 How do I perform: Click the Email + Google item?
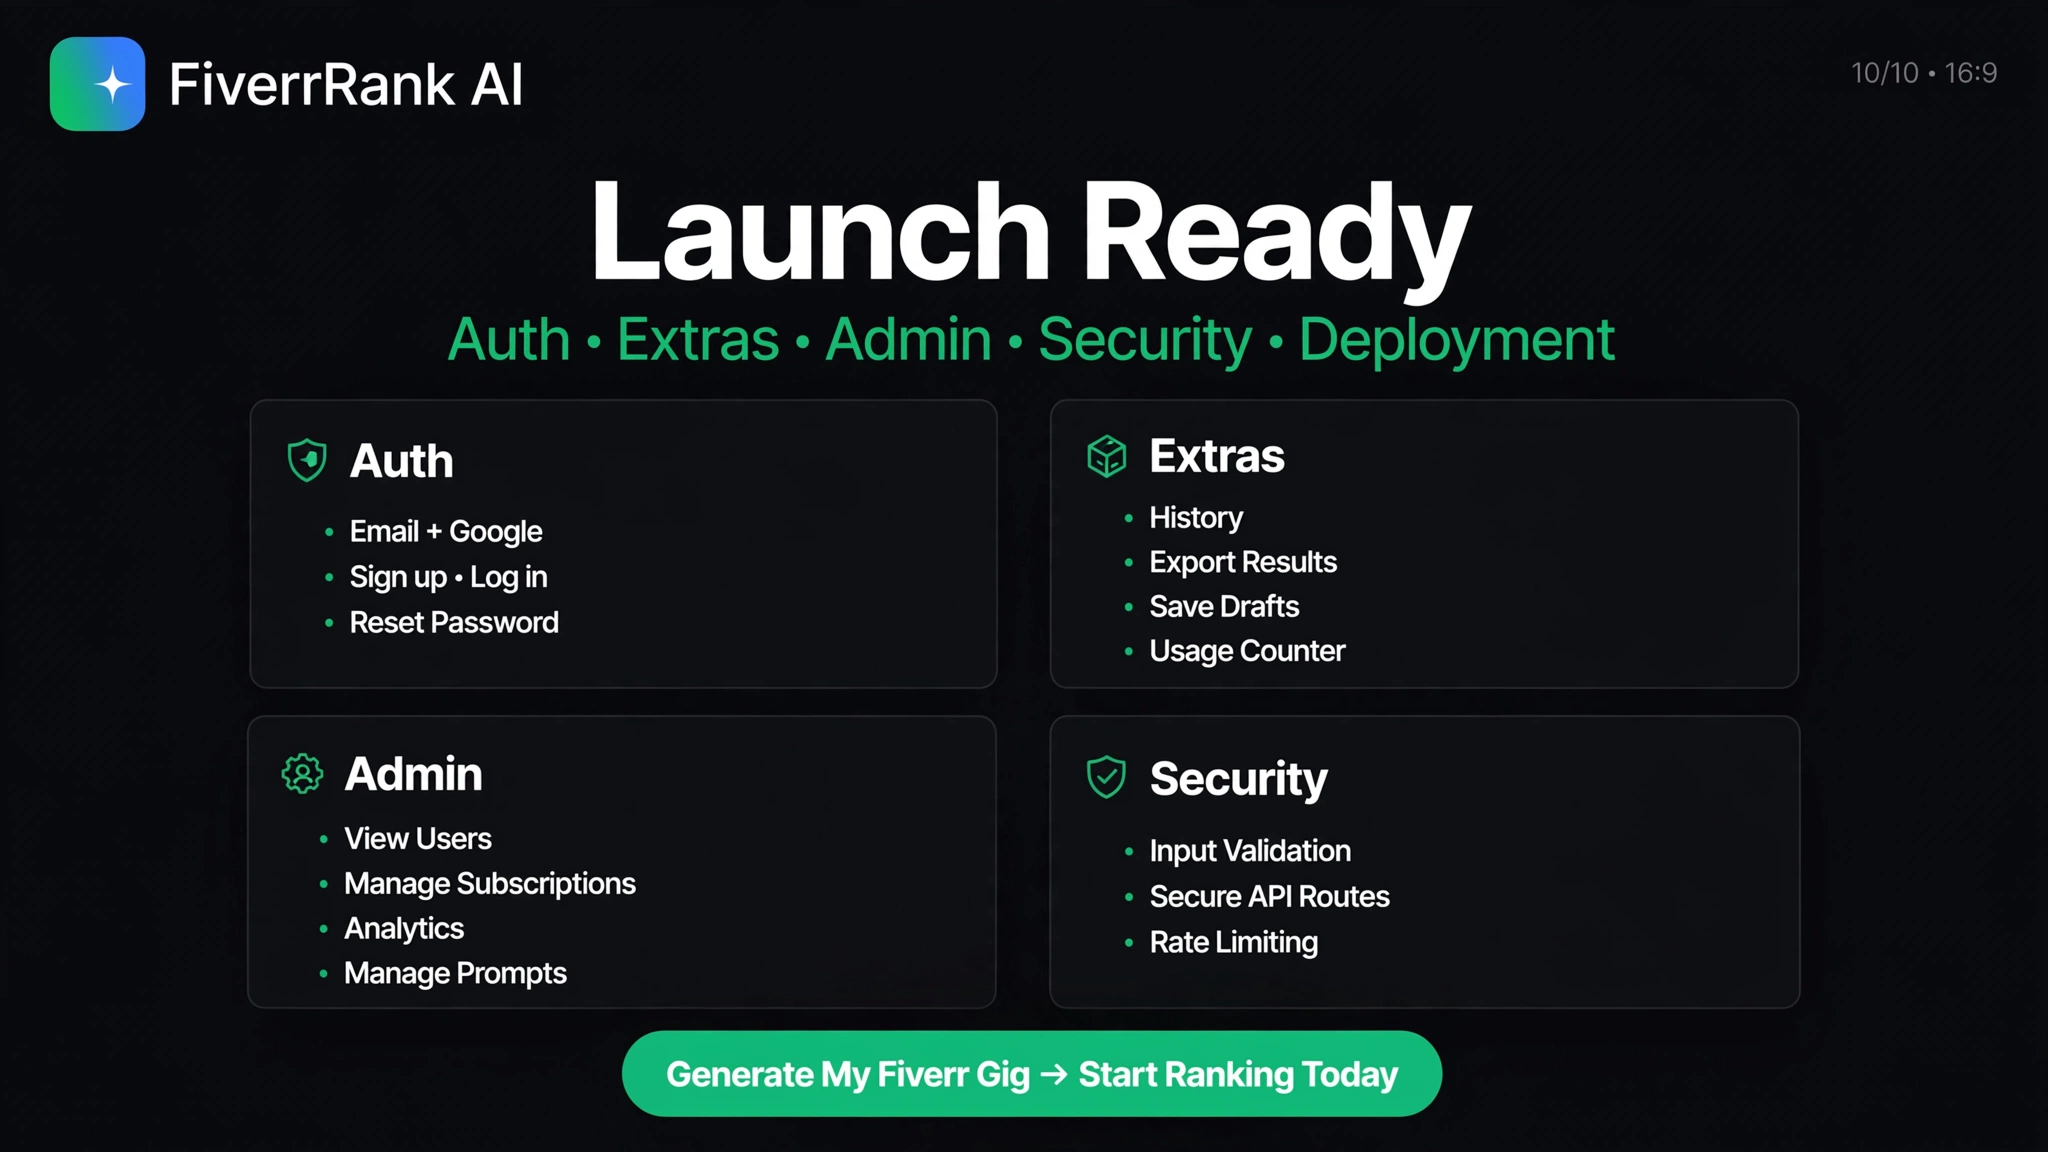(x=446, y=532)
